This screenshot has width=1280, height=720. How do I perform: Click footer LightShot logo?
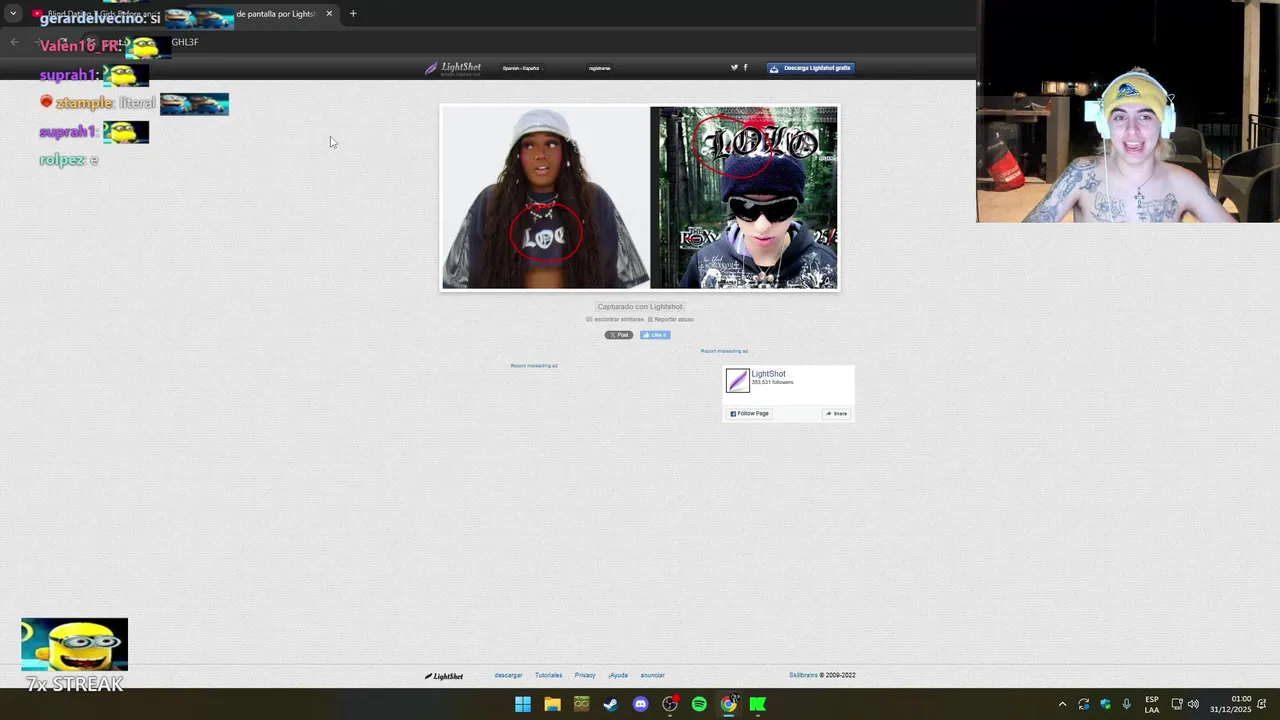pyautogui.click(x=444, y=676)
